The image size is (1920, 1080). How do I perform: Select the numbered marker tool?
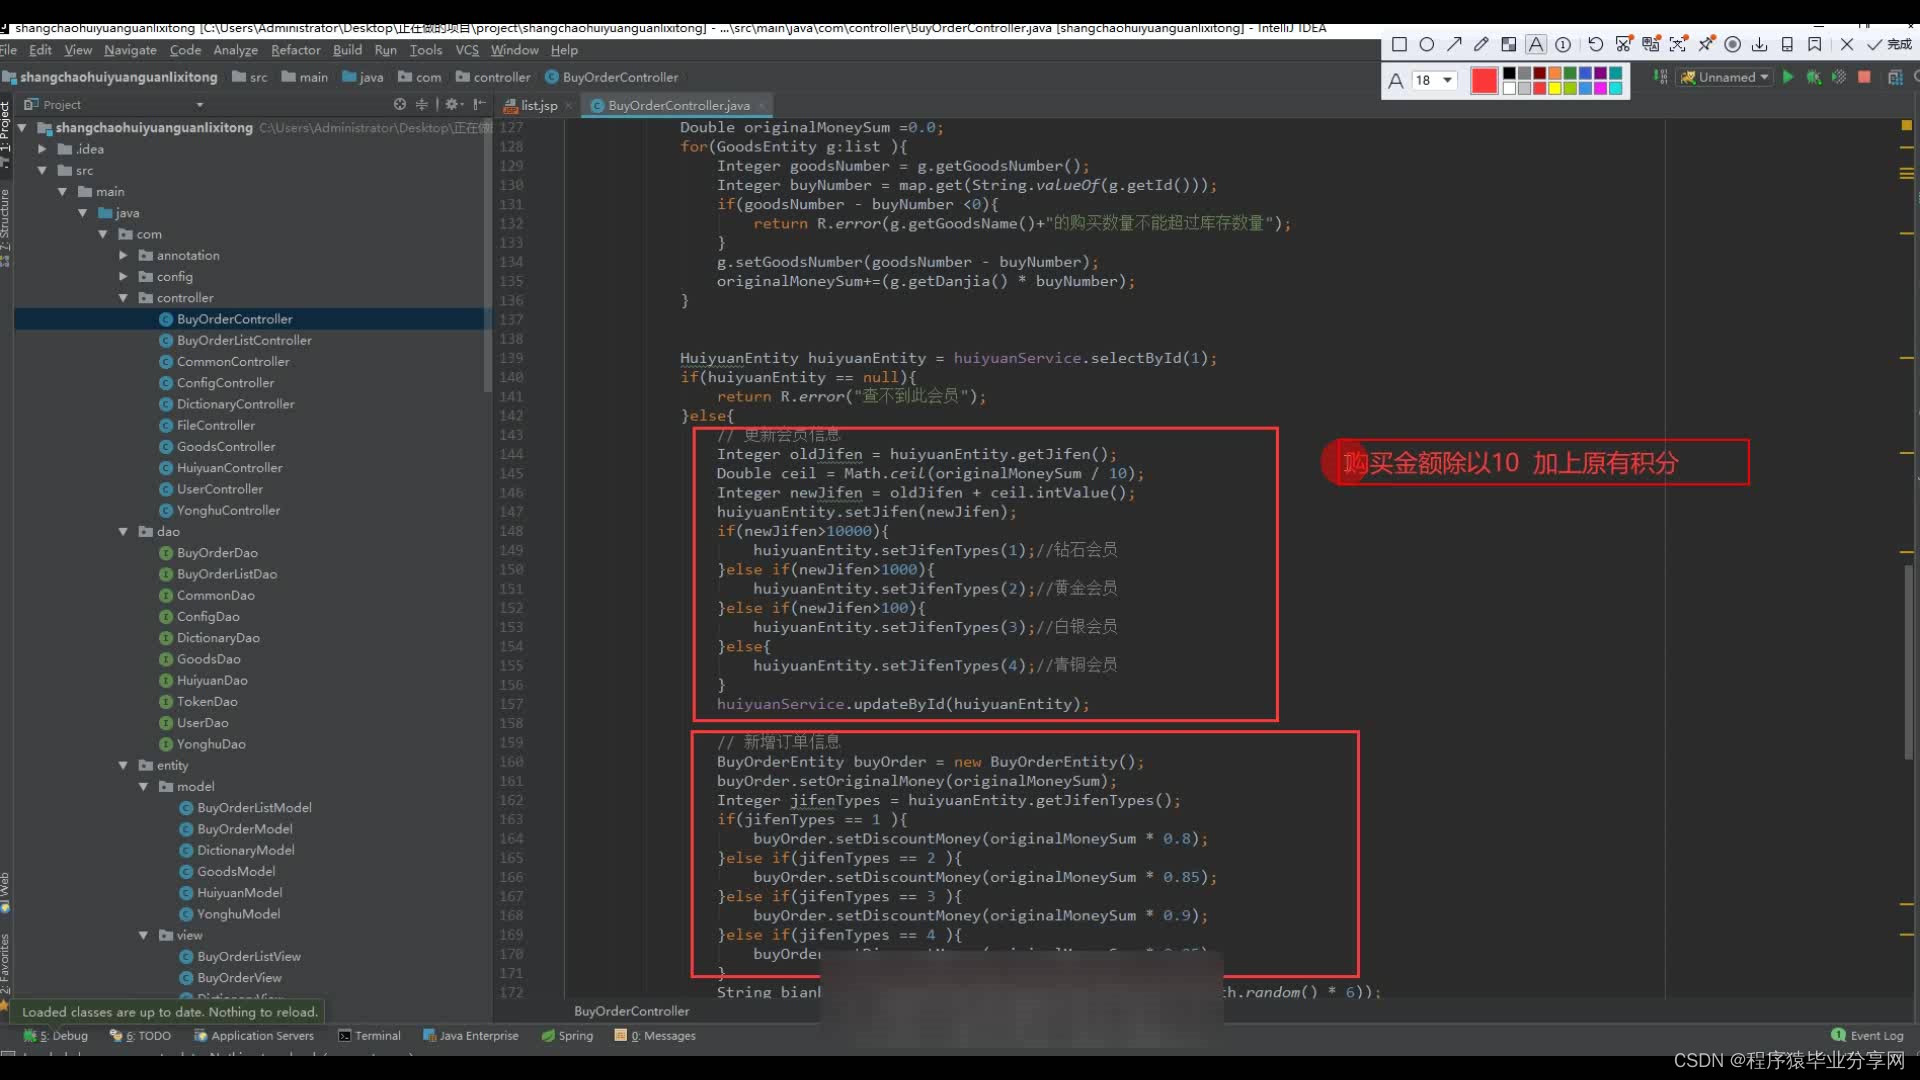coord(1563,44)
